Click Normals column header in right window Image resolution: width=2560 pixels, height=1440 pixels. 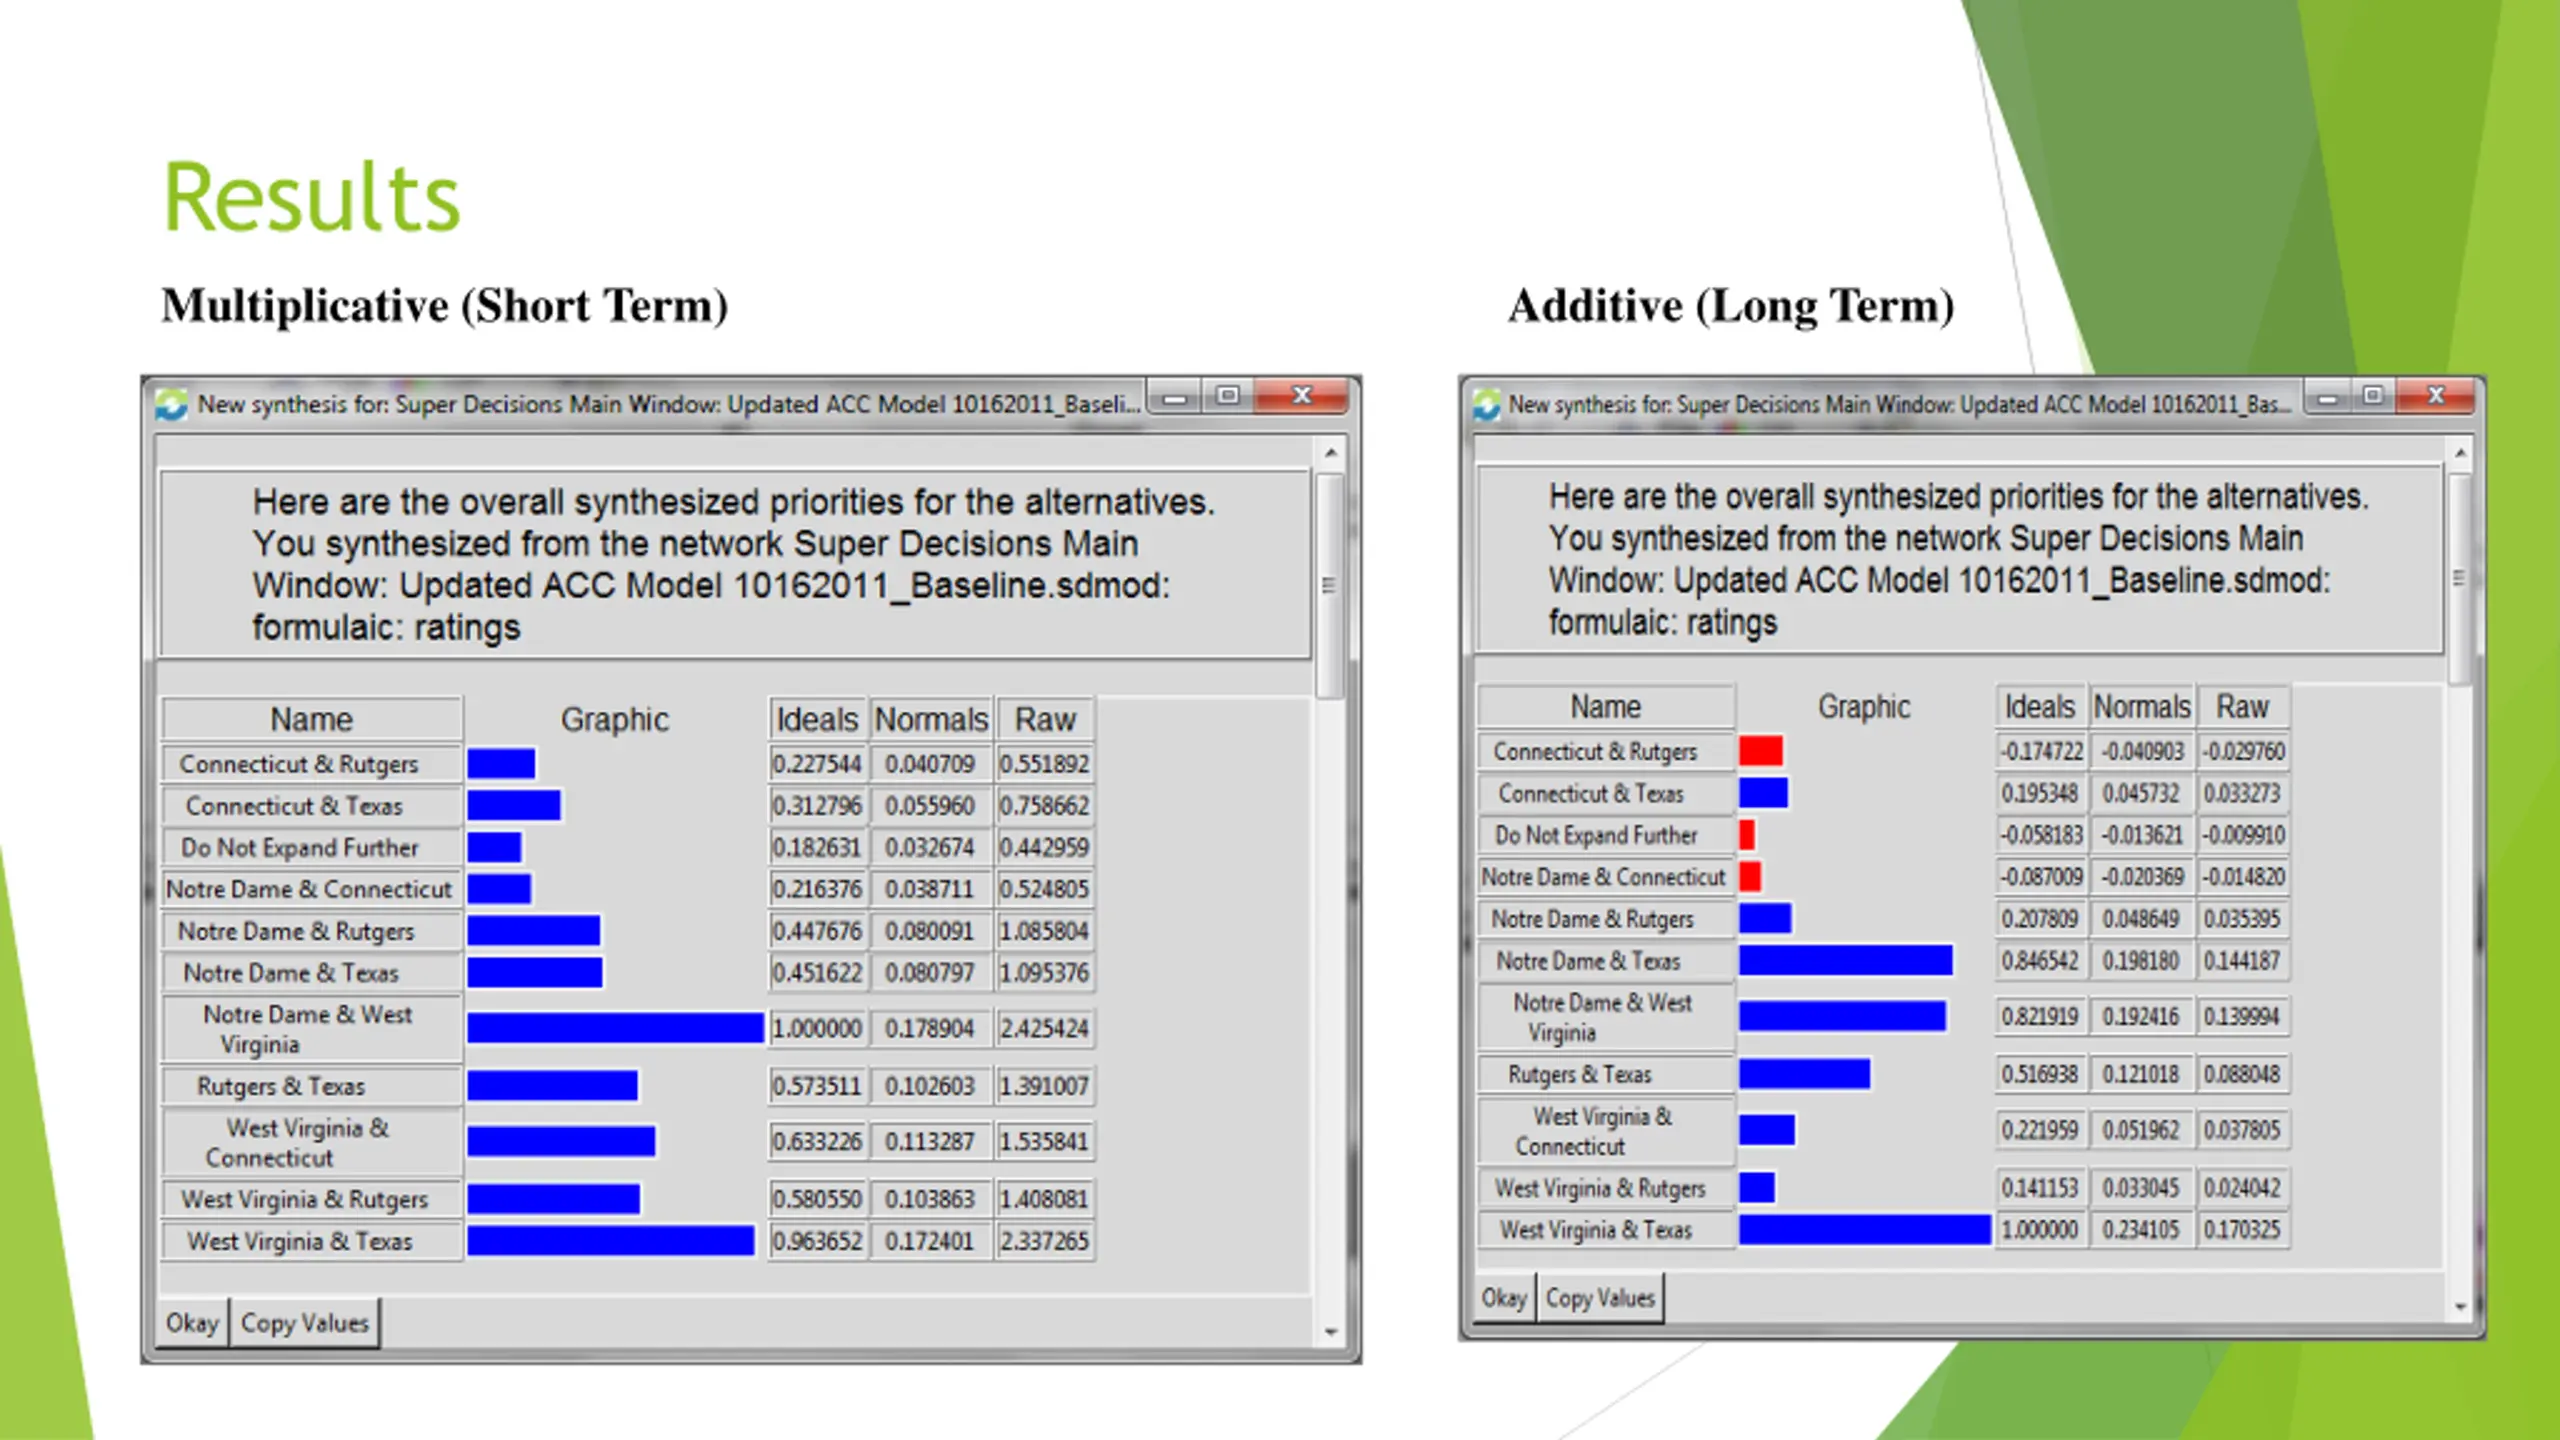point(2142,706)
